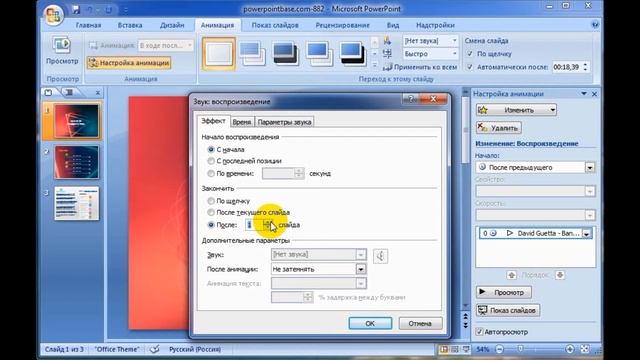This screenshot has height=360, width=640.
Task: Switch to slide sorter view icon
Action: click(454, 349)
